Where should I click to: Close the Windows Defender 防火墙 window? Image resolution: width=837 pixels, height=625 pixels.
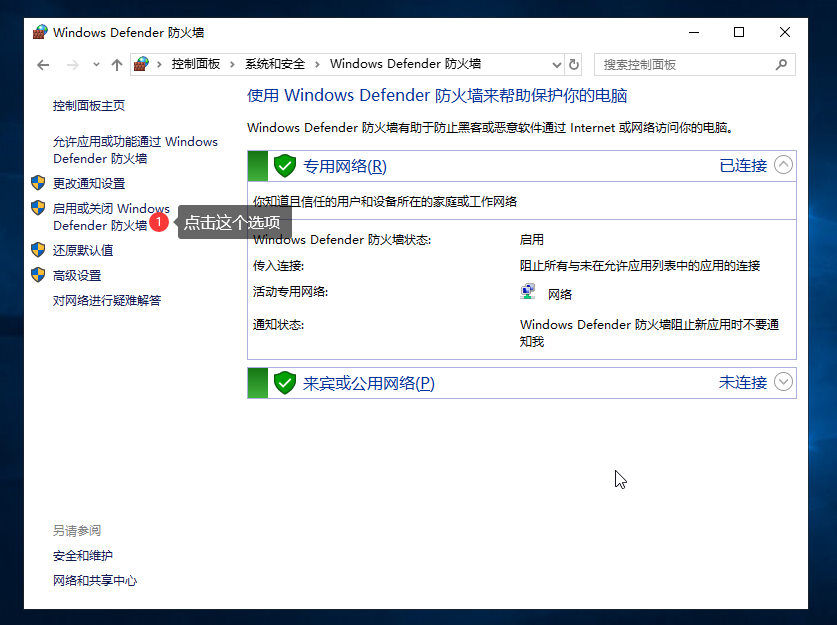click(785, 32)
